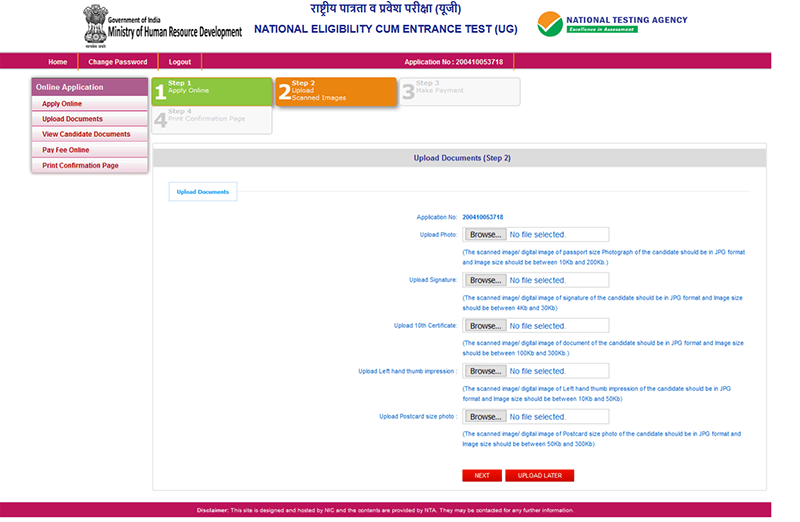Click the red NEXT button
Screen dimensions: 800x522
(x=482, y=476)
